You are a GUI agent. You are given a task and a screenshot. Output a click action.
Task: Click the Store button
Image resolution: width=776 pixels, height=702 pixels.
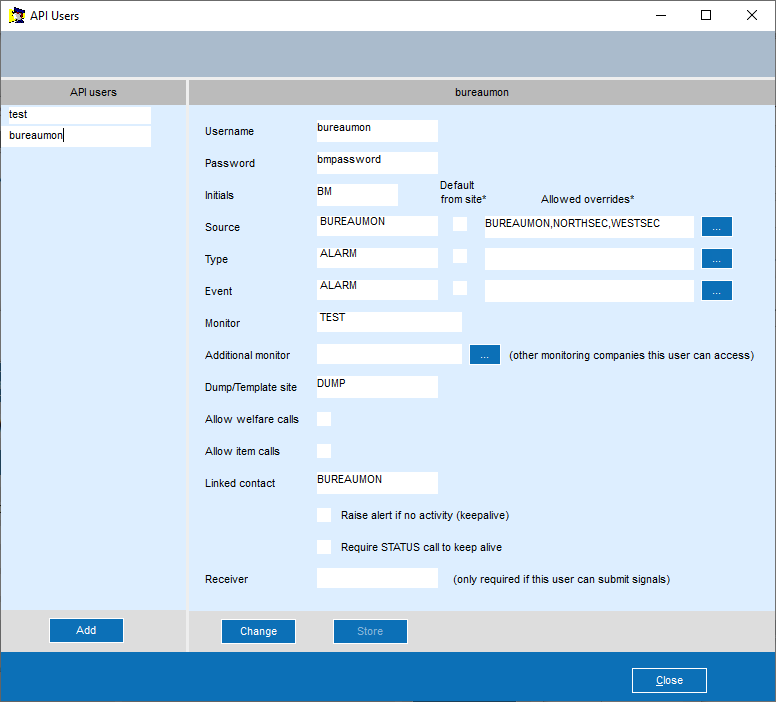tap(370, 631)
